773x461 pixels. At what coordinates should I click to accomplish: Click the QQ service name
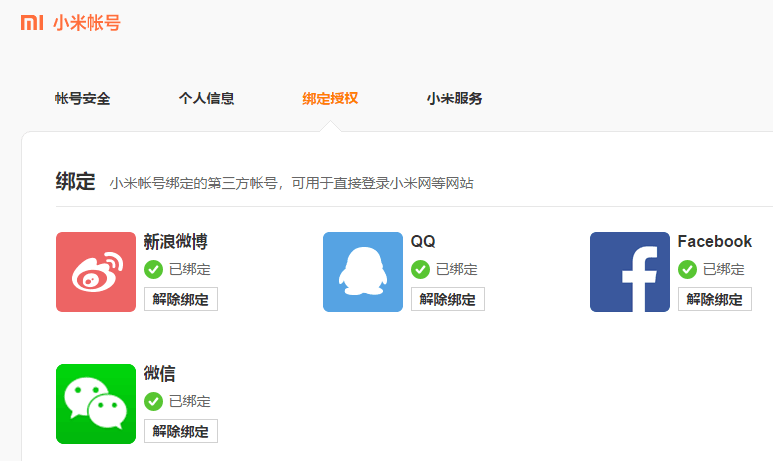coord(423,242)
